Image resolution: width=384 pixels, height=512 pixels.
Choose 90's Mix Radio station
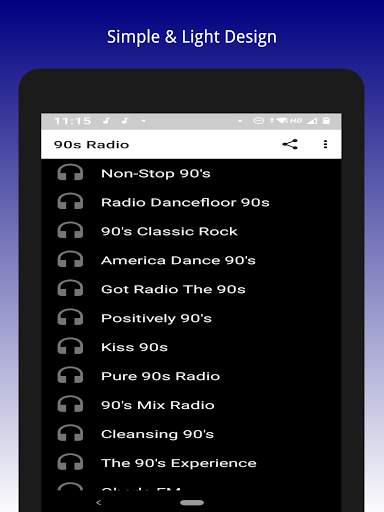[x=191, y=405]
